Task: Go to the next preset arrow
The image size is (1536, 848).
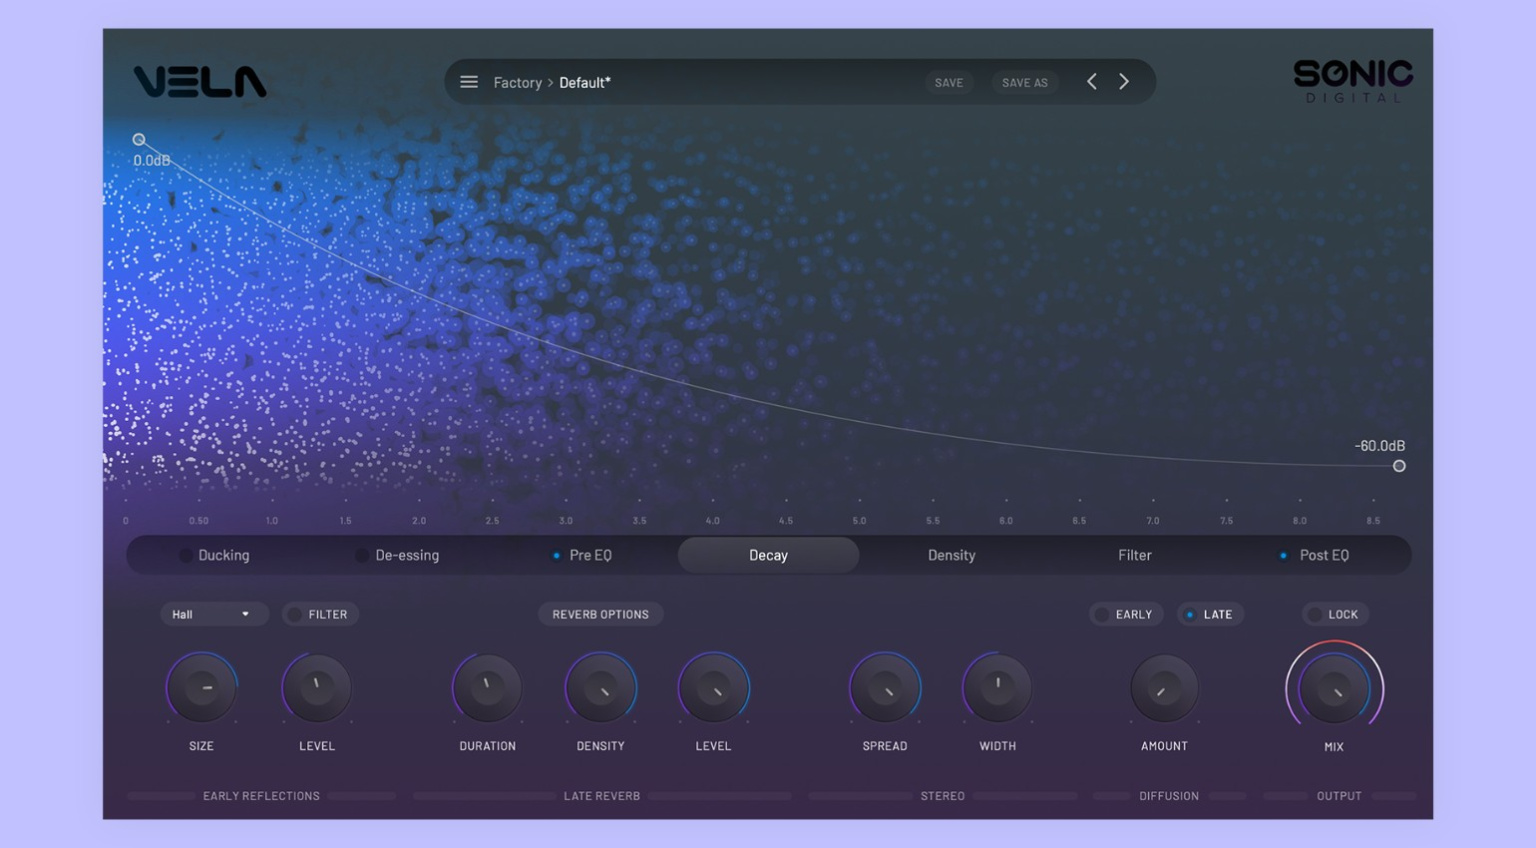Action: (1124, 82)
